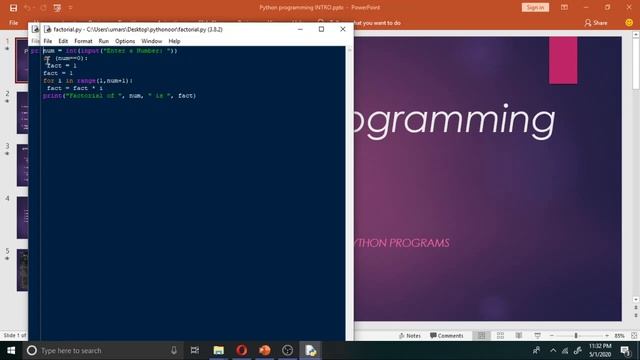Screen dimensions: 640x360
Task: Switch to PowerPoint taskbar icon
Action: 264,351
